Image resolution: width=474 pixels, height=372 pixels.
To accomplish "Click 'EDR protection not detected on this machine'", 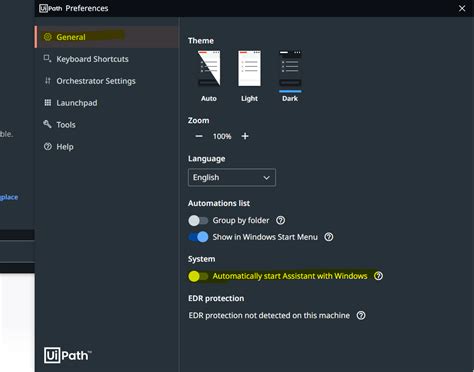I will pyautogui.click(x=269, y=315).
